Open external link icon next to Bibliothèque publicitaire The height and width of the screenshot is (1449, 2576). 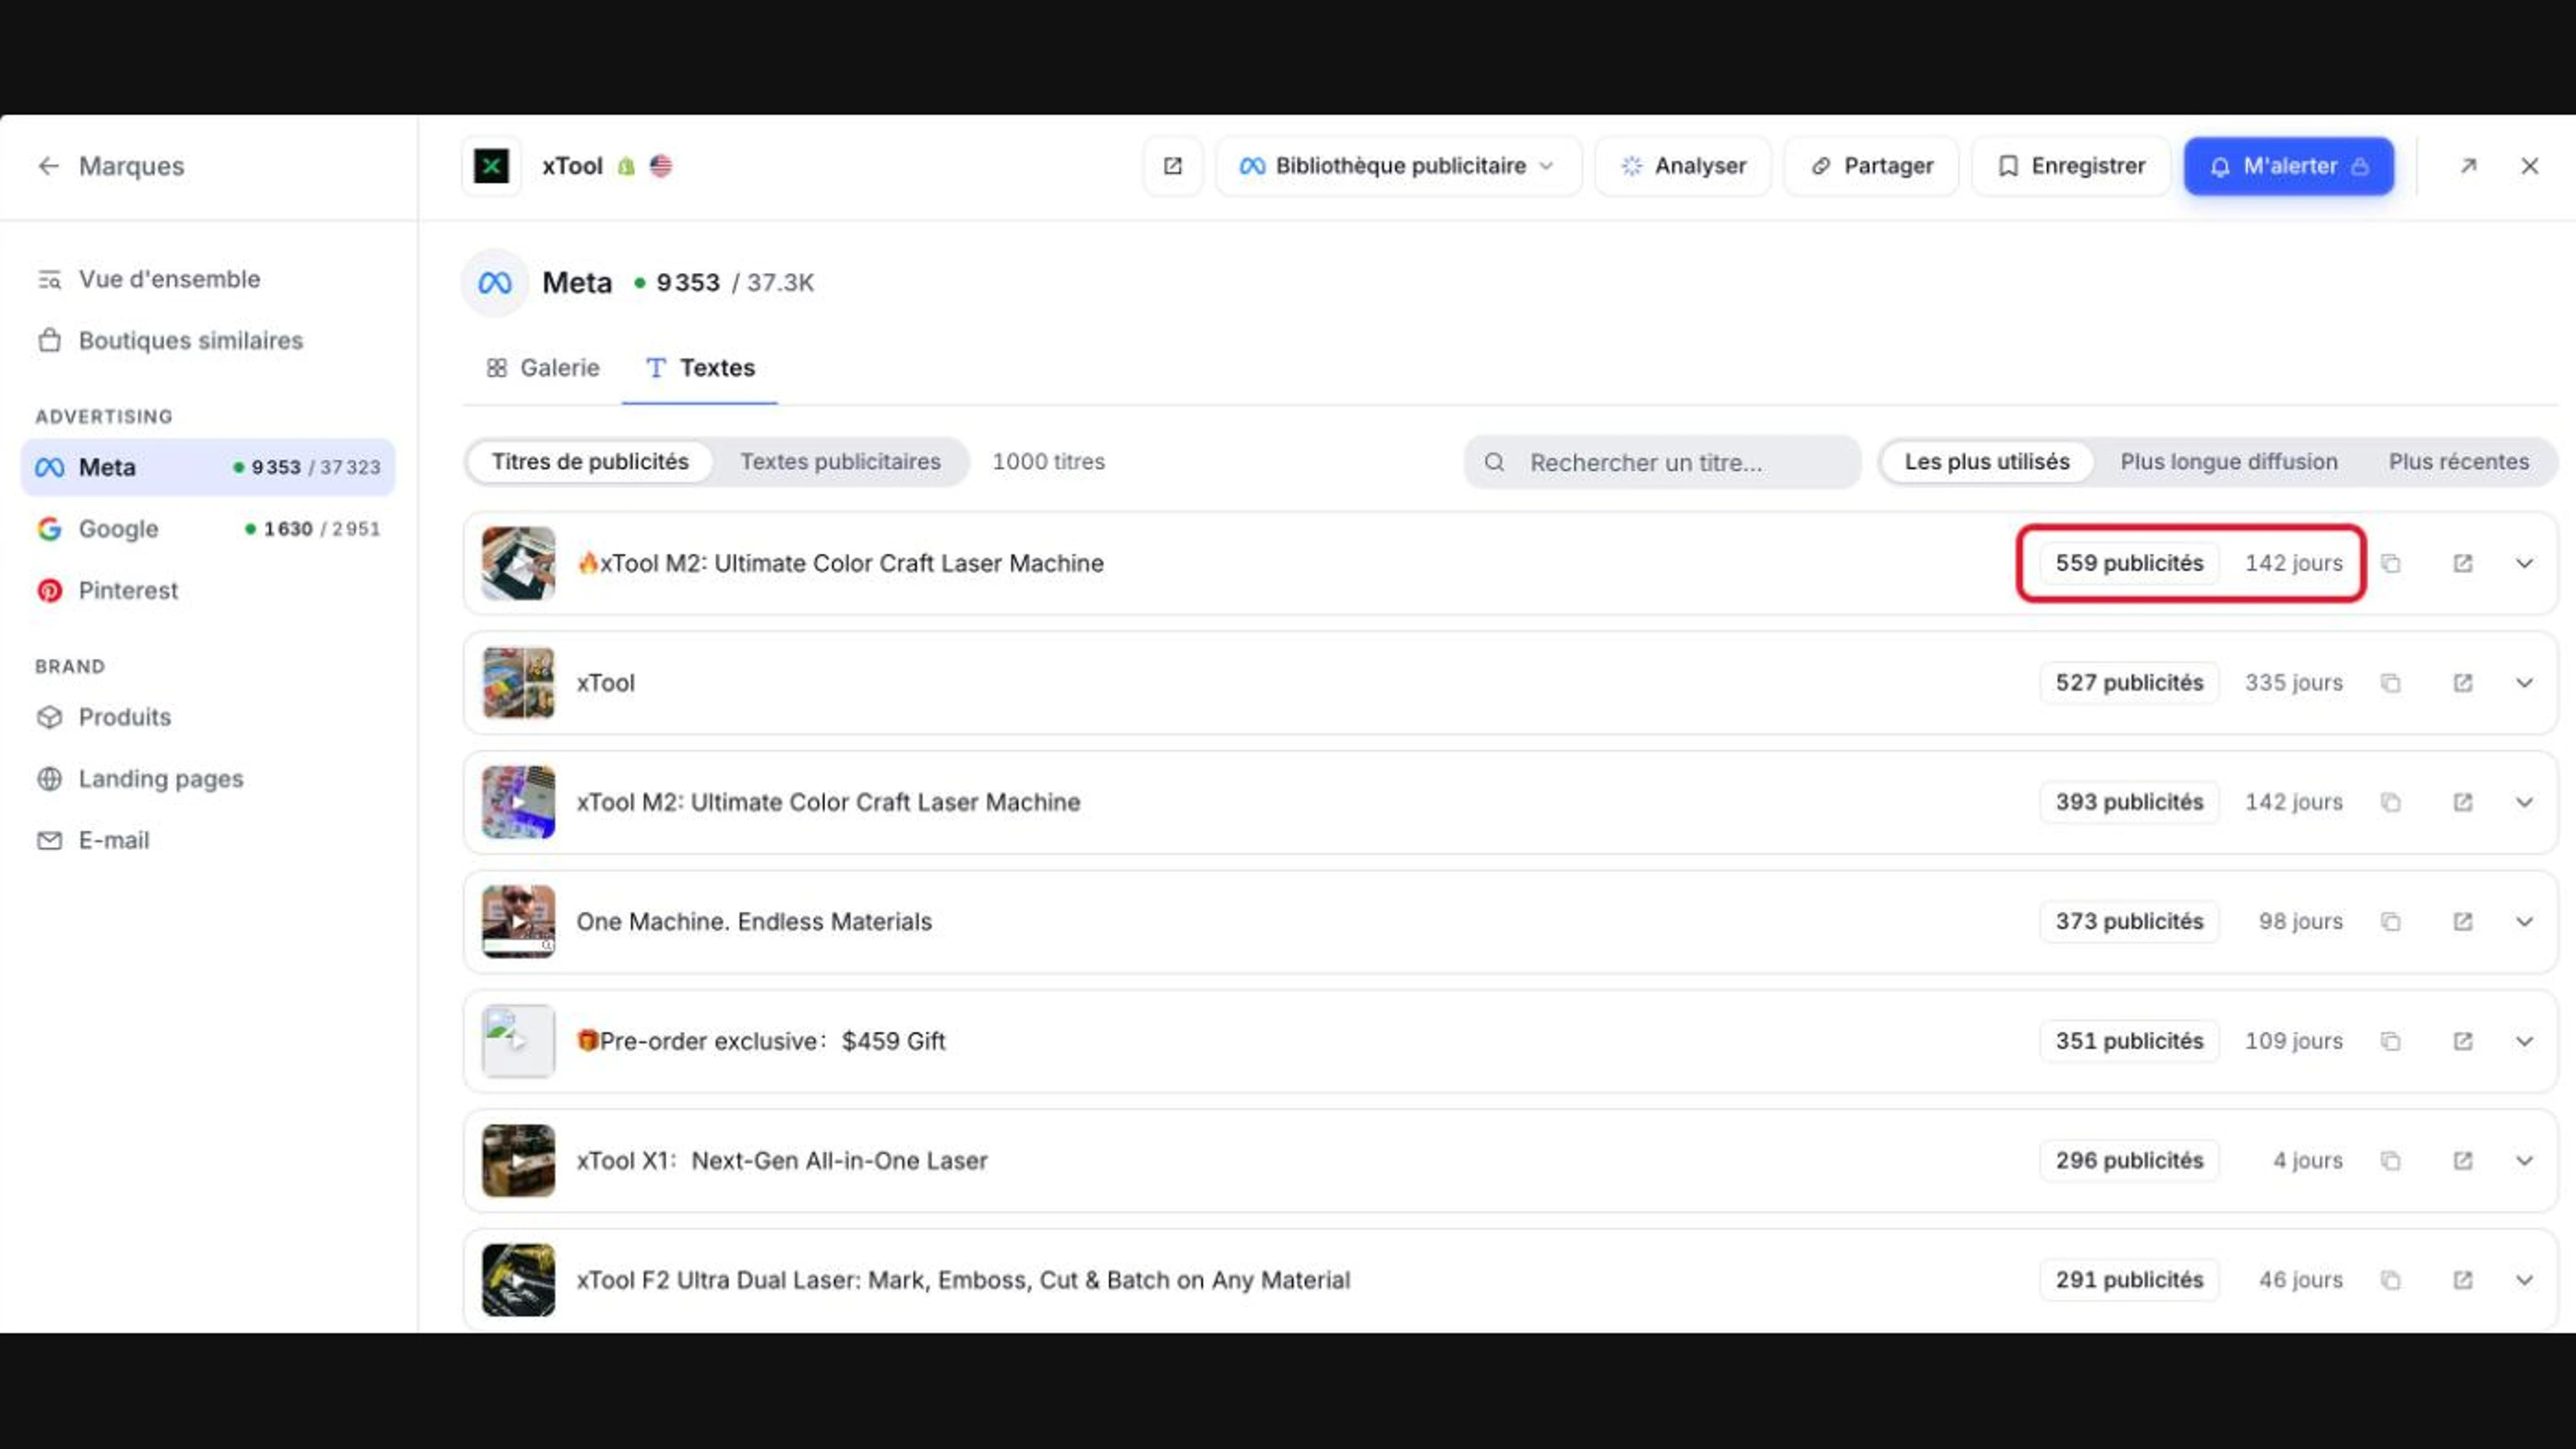coord(1173,166)
